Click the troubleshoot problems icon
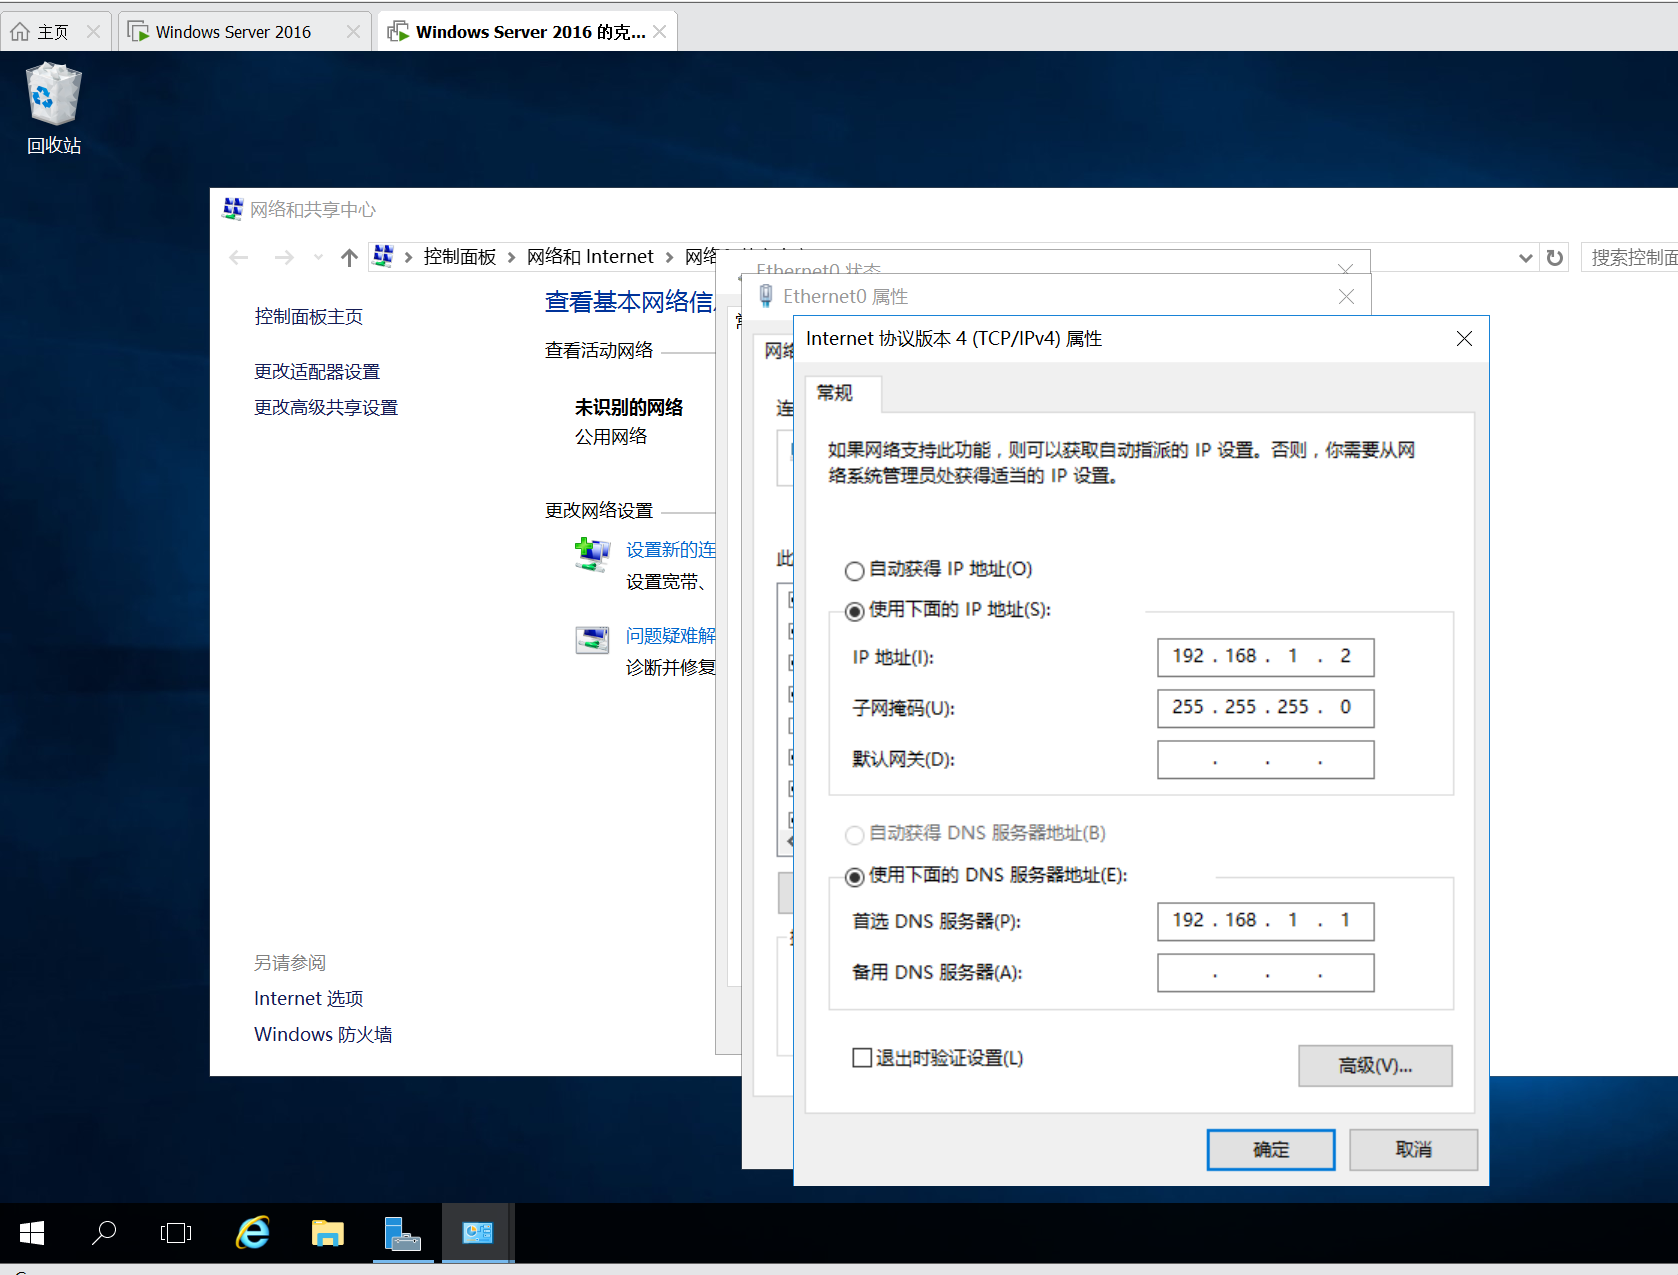 (x=592, y=639)
